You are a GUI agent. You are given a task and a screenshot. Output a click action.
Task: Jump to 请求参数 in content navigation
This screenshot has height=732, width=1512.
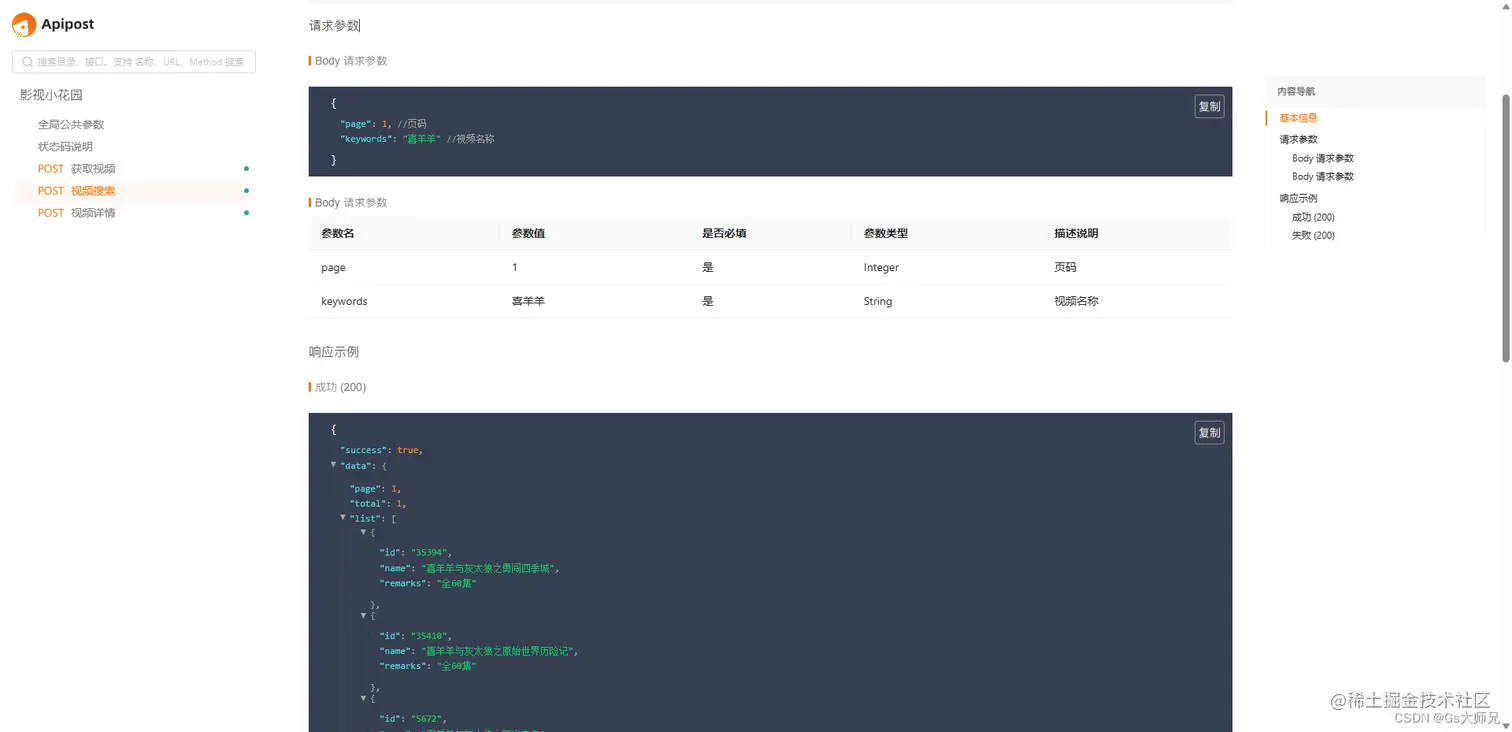pos(1298,139)
